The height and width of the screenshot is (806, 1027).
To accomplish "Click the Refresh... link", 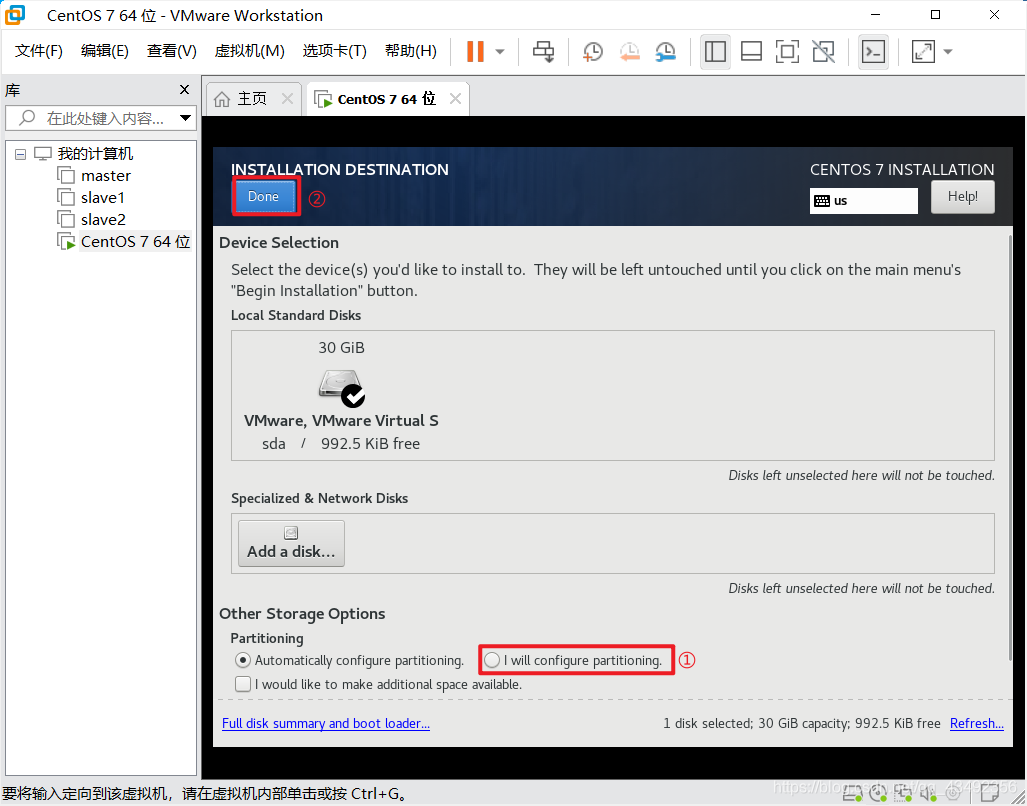I will click(x=977, y=724).
